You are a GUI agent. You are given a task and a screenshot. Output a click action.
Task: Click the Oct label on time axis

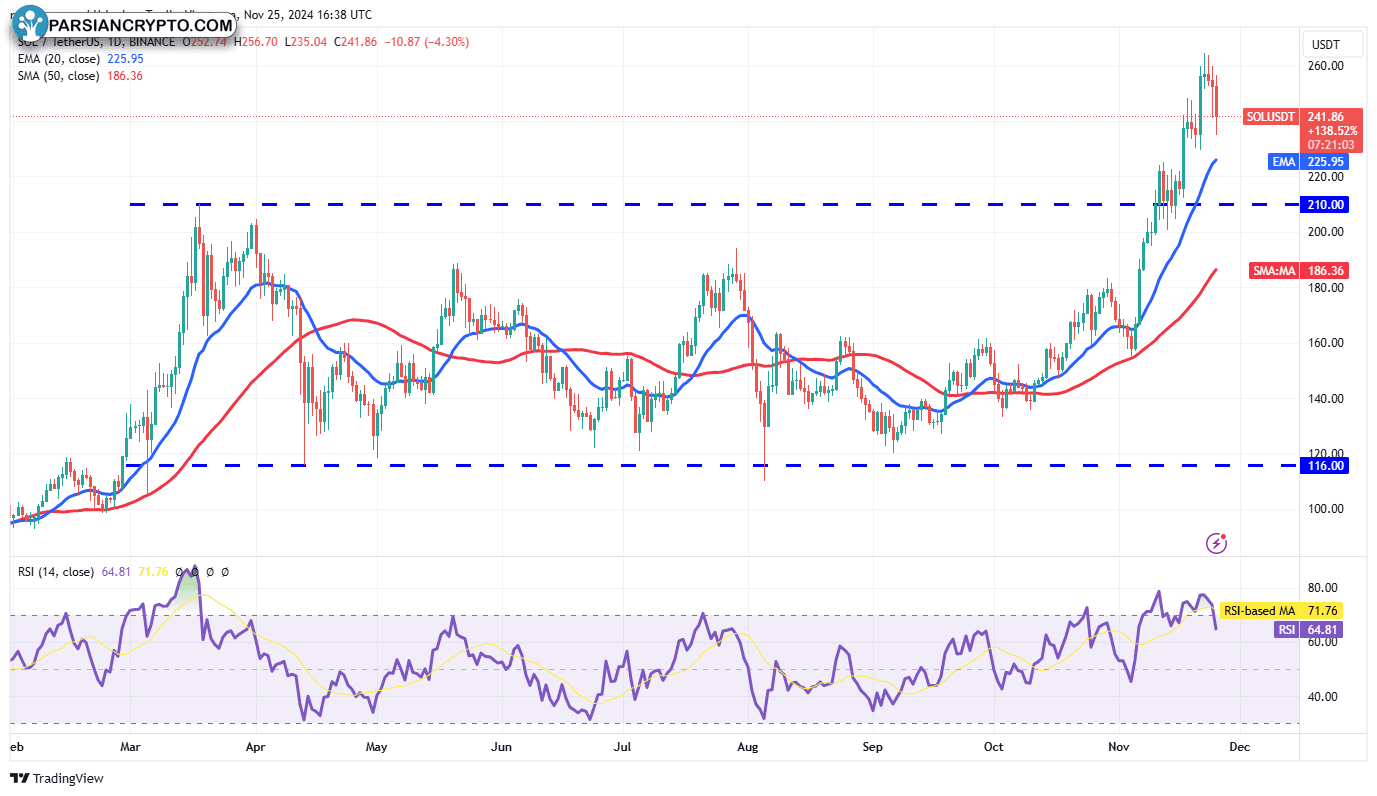click(x=993, y=747)
